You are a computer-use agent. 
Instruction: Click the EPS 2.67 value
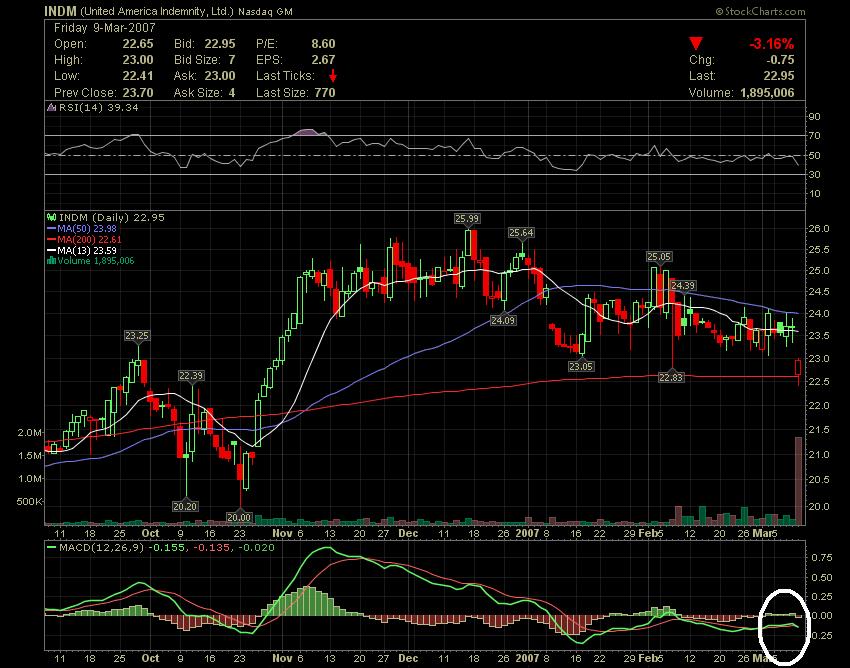(x=323, y=60)
